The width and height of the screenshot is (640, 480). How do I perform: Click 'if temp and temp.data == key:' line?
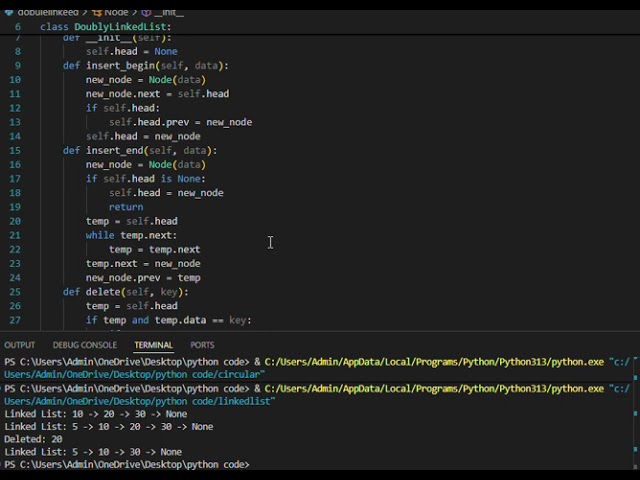(169, 320)
